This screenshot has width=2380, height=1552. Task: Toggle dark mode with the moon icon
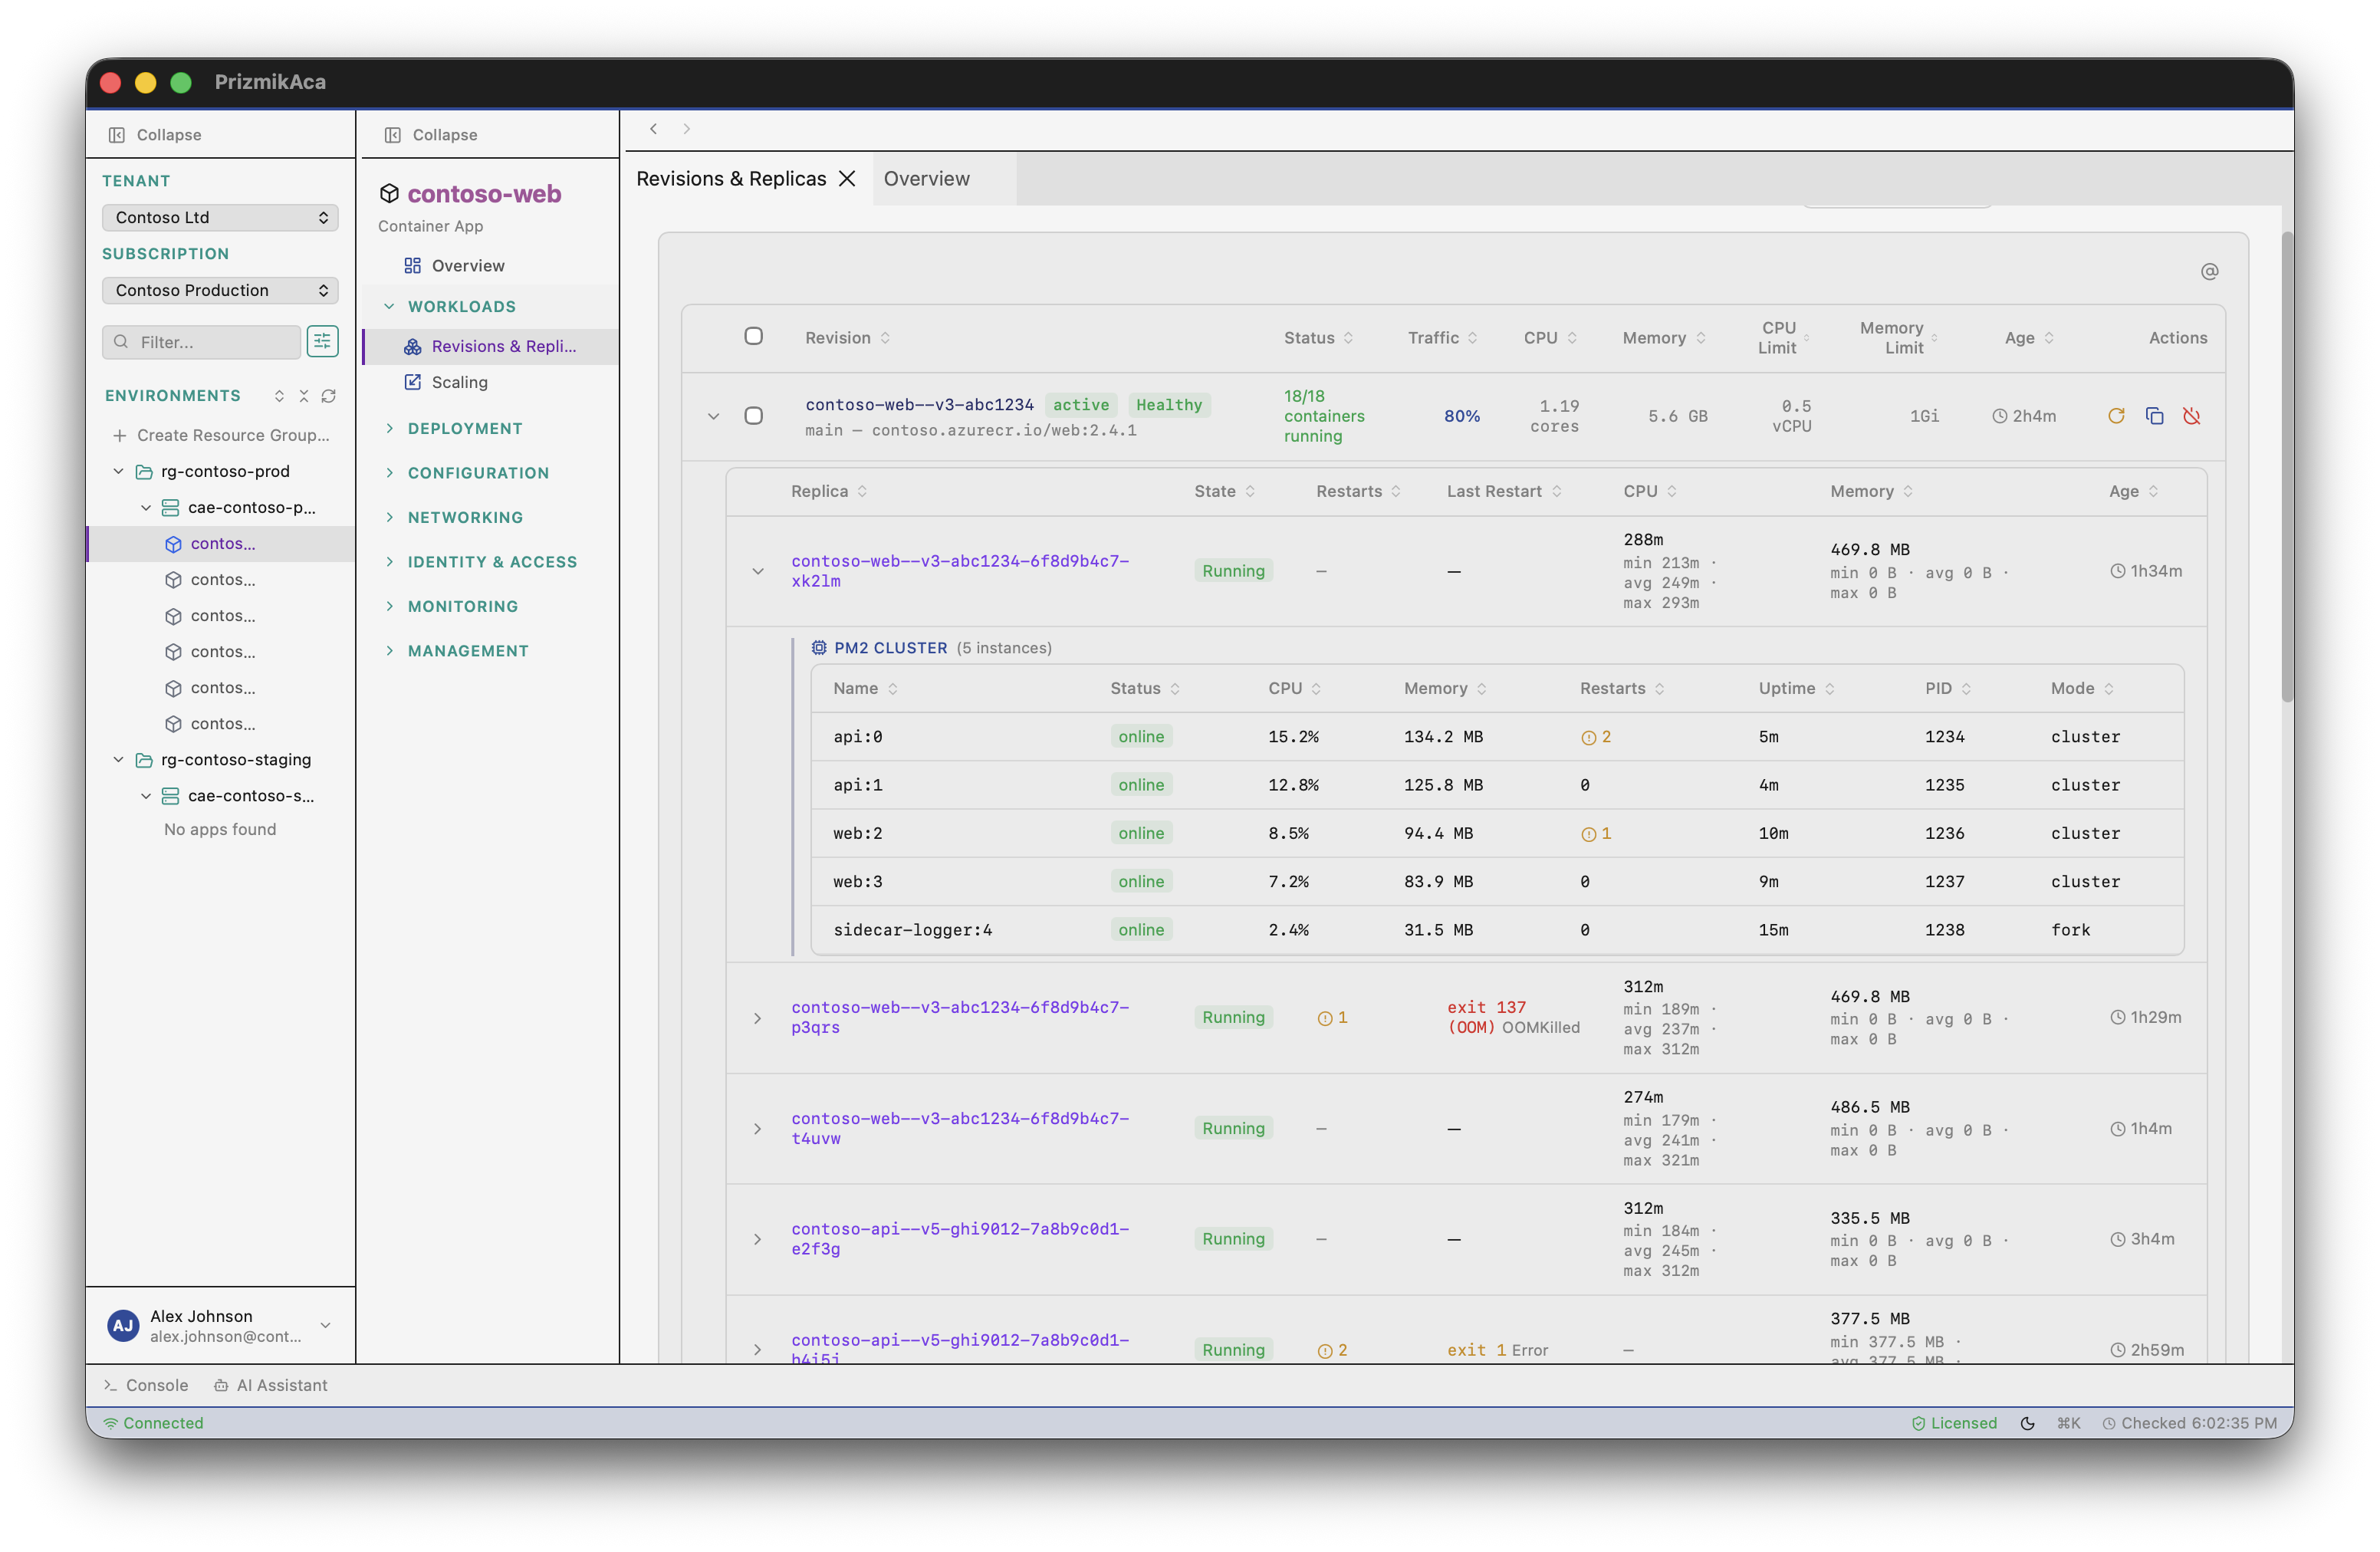pyautogui.click(x=2027, y=1422)
